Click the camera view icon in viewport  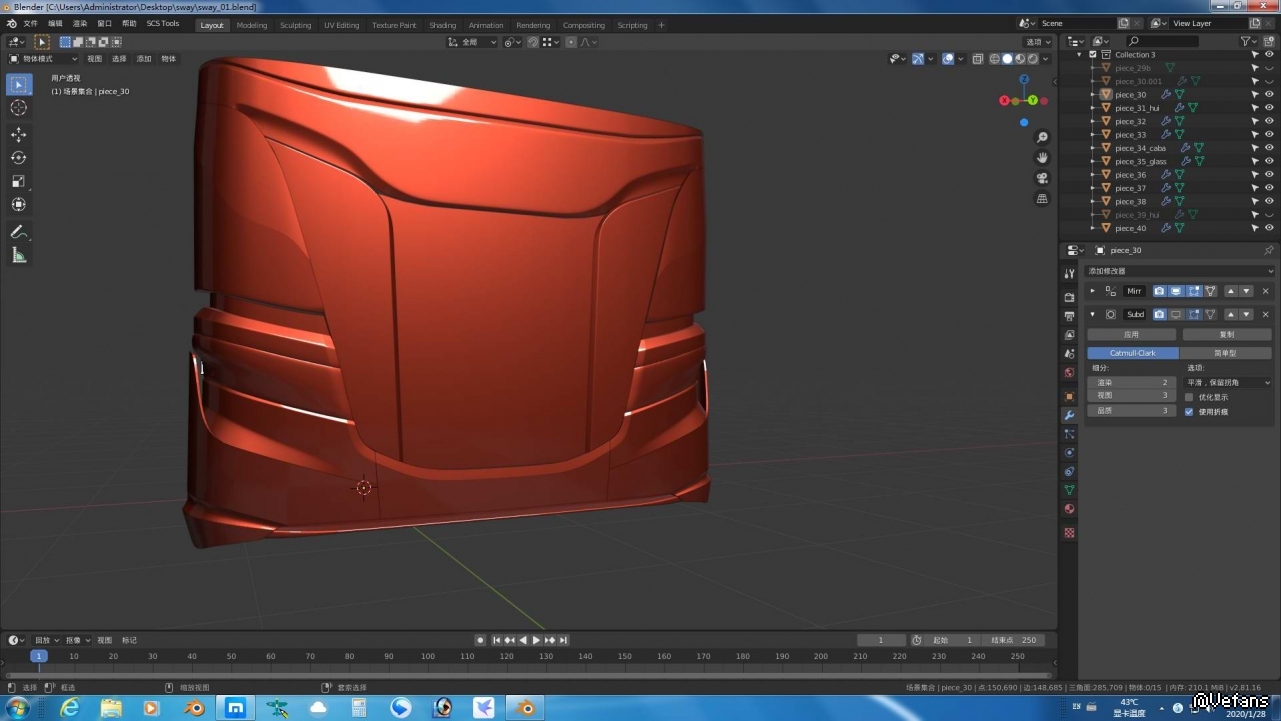tap(1042, 178)
